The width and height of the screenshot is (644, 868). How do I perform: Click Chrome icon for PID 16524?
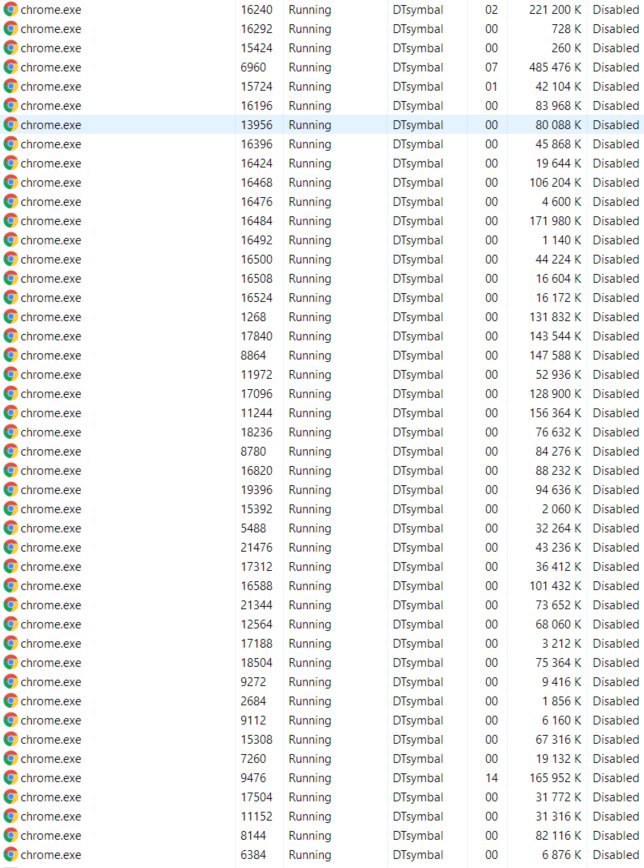point(11,297)
